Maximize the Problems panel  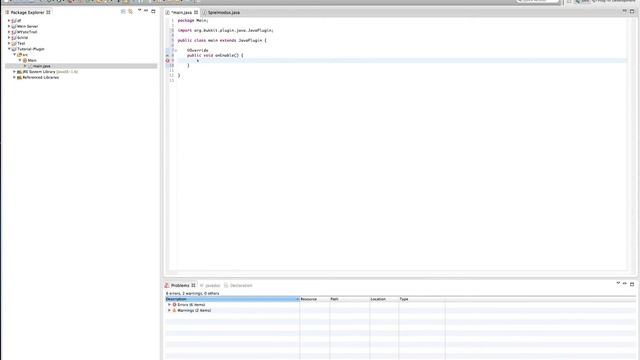click(x=632, y=284)
